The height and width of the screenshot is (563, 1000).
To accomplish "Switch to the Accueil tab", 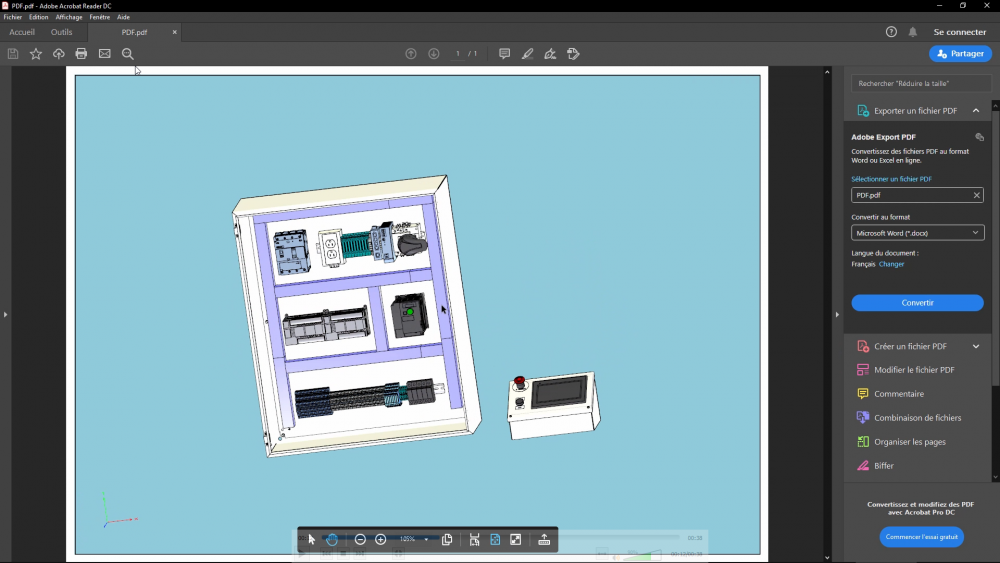I will point(22,32).
